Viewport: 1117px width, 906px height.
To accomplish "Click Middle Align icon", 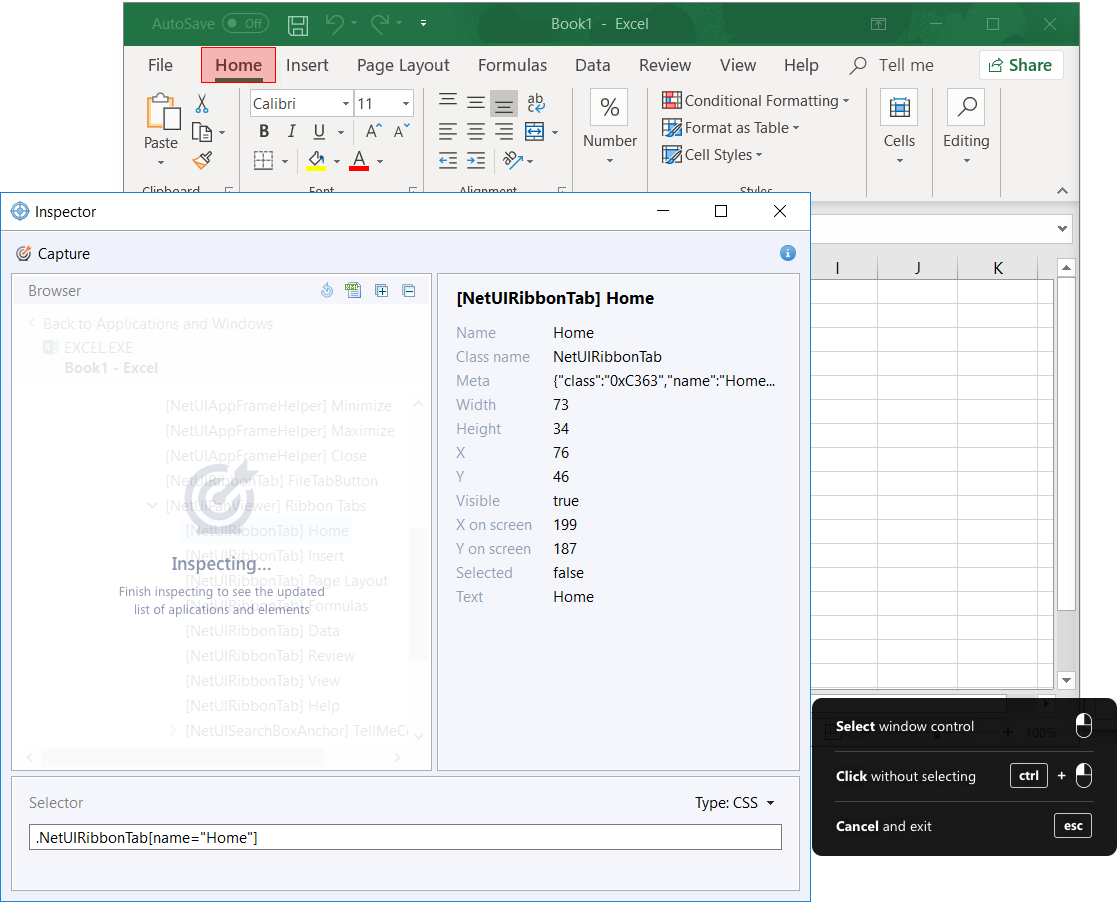I will point(476,103).
